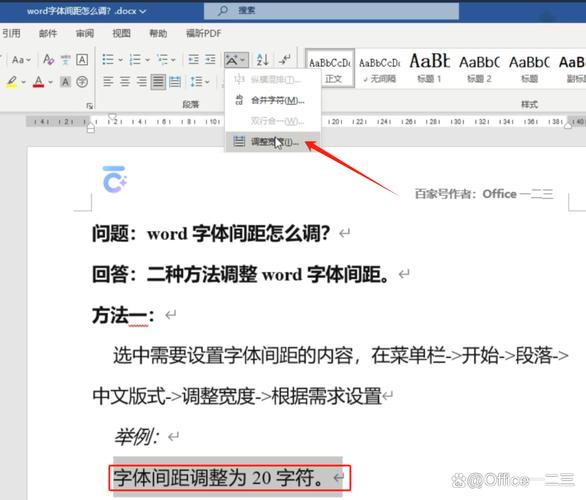Click the red font color swatch

38,81
